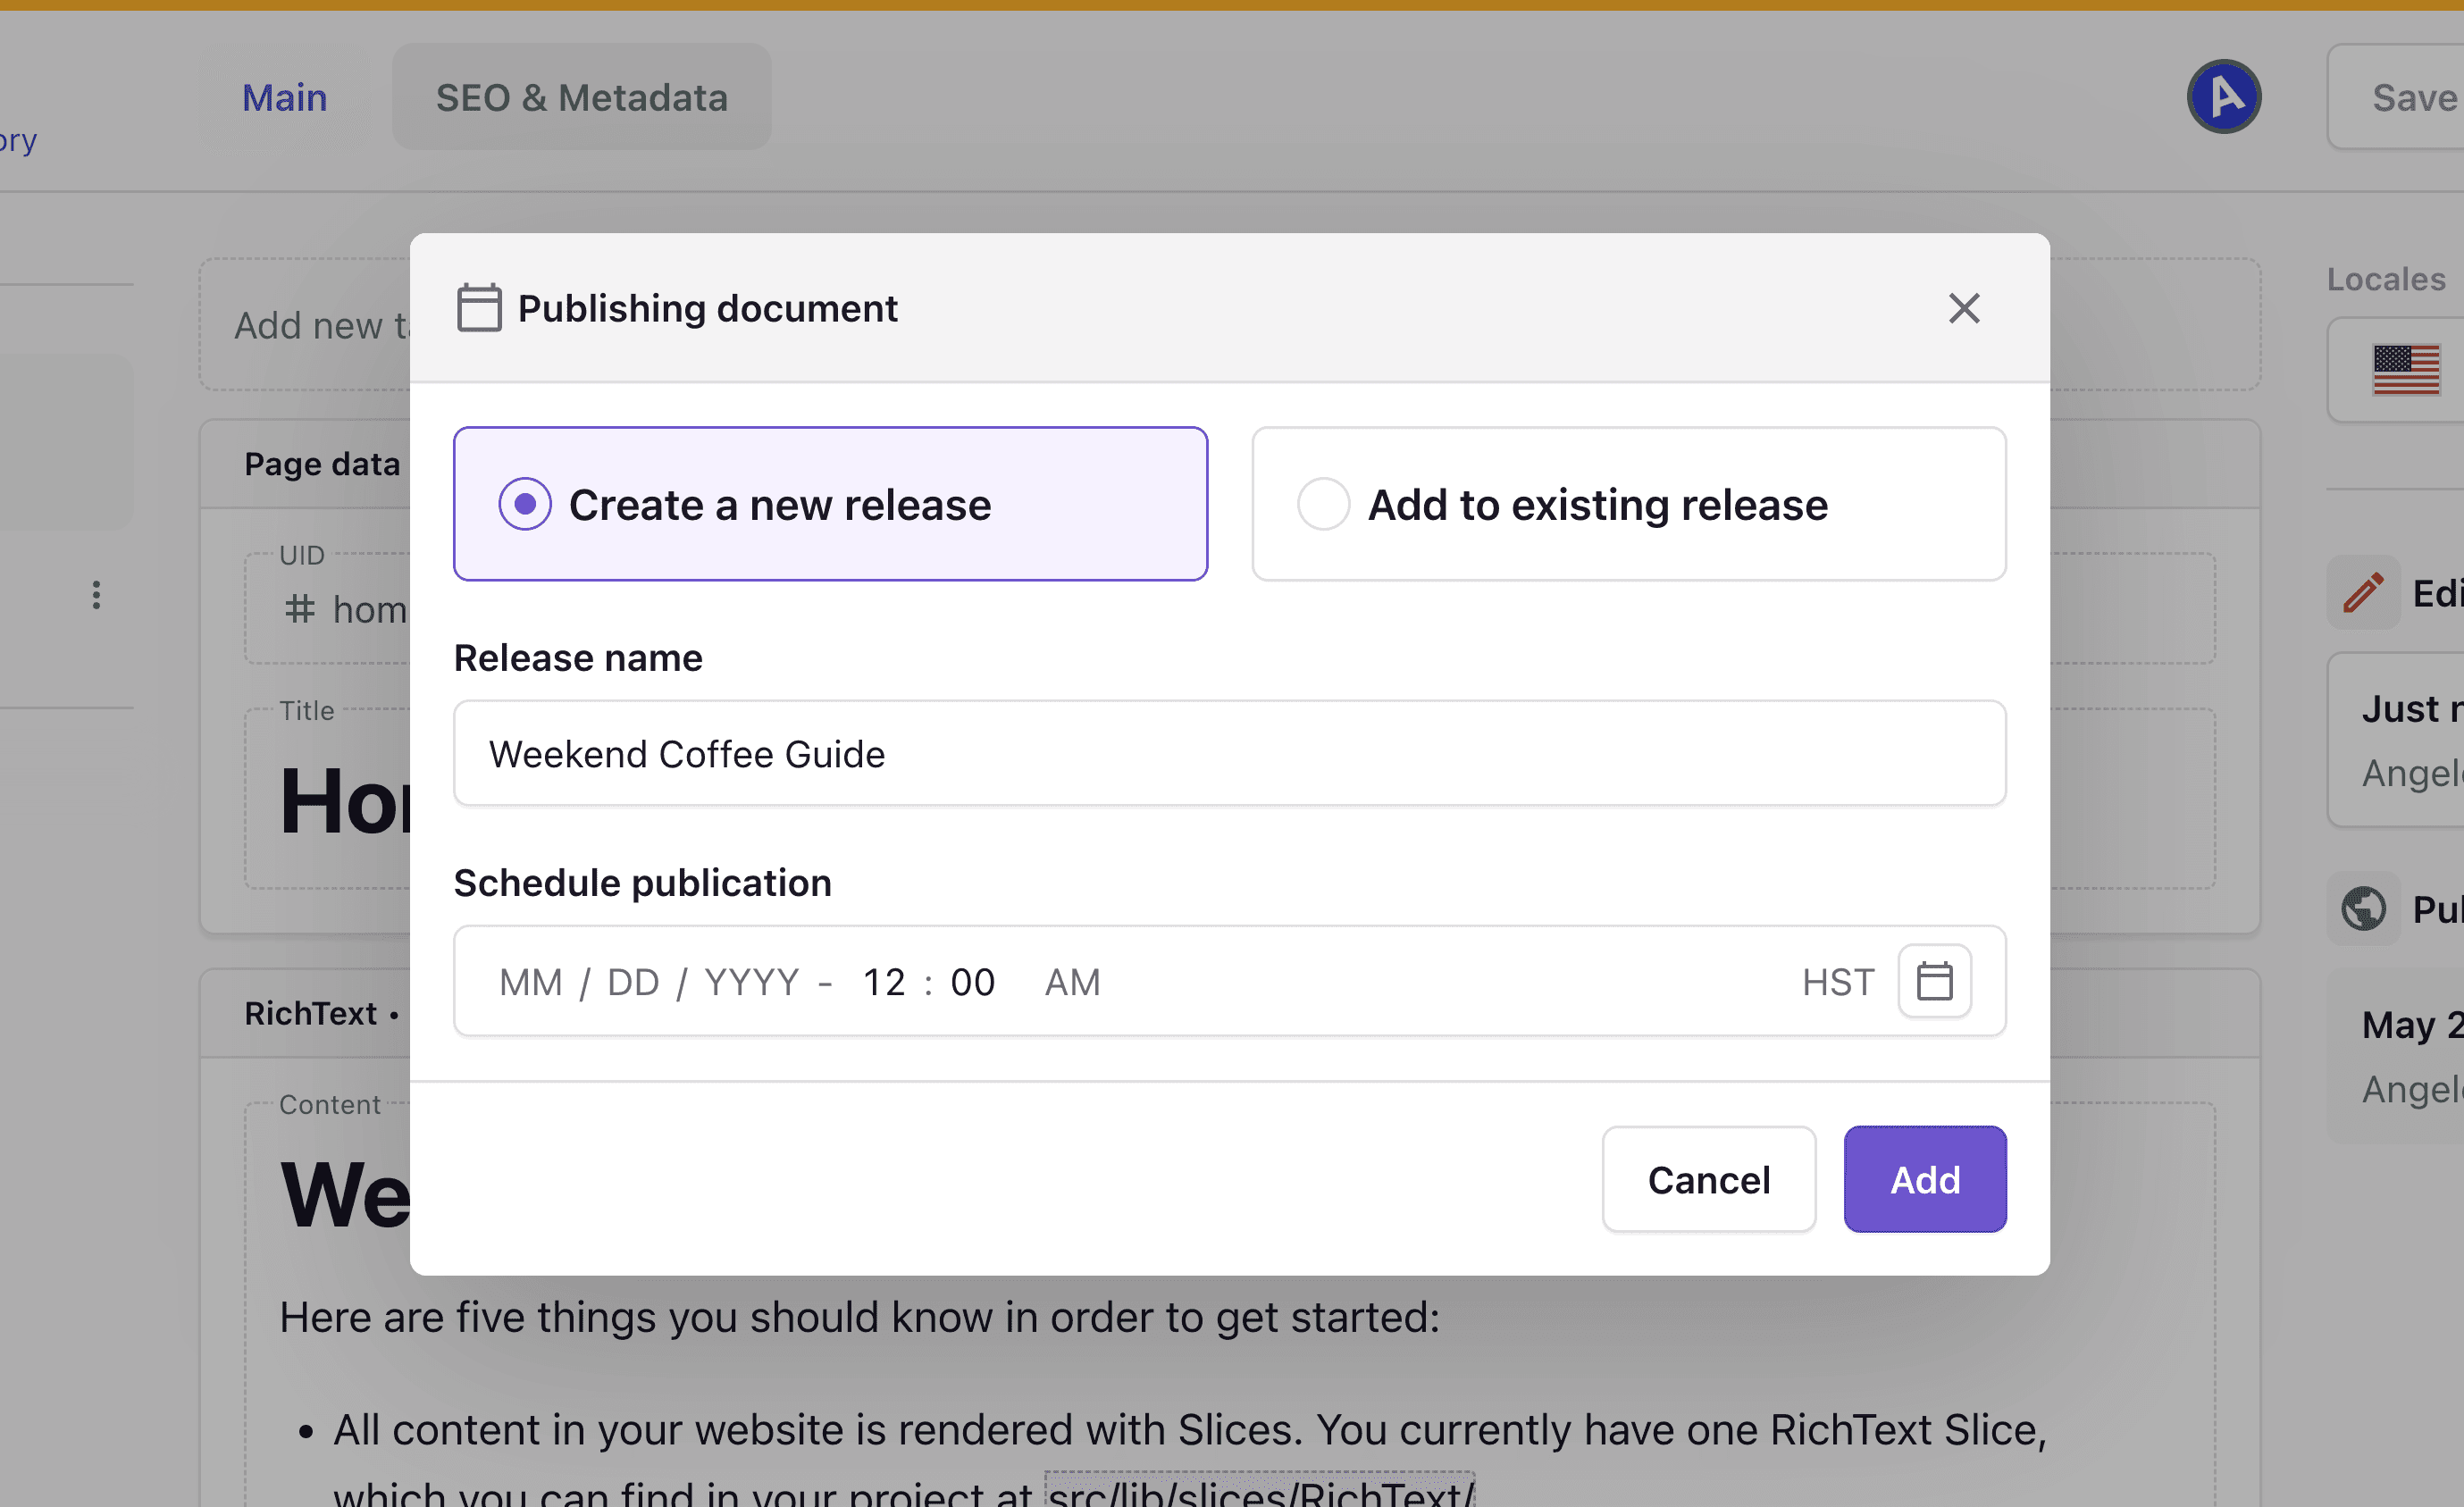Cancel the publishing dialog

[x=1708, y=1179]
